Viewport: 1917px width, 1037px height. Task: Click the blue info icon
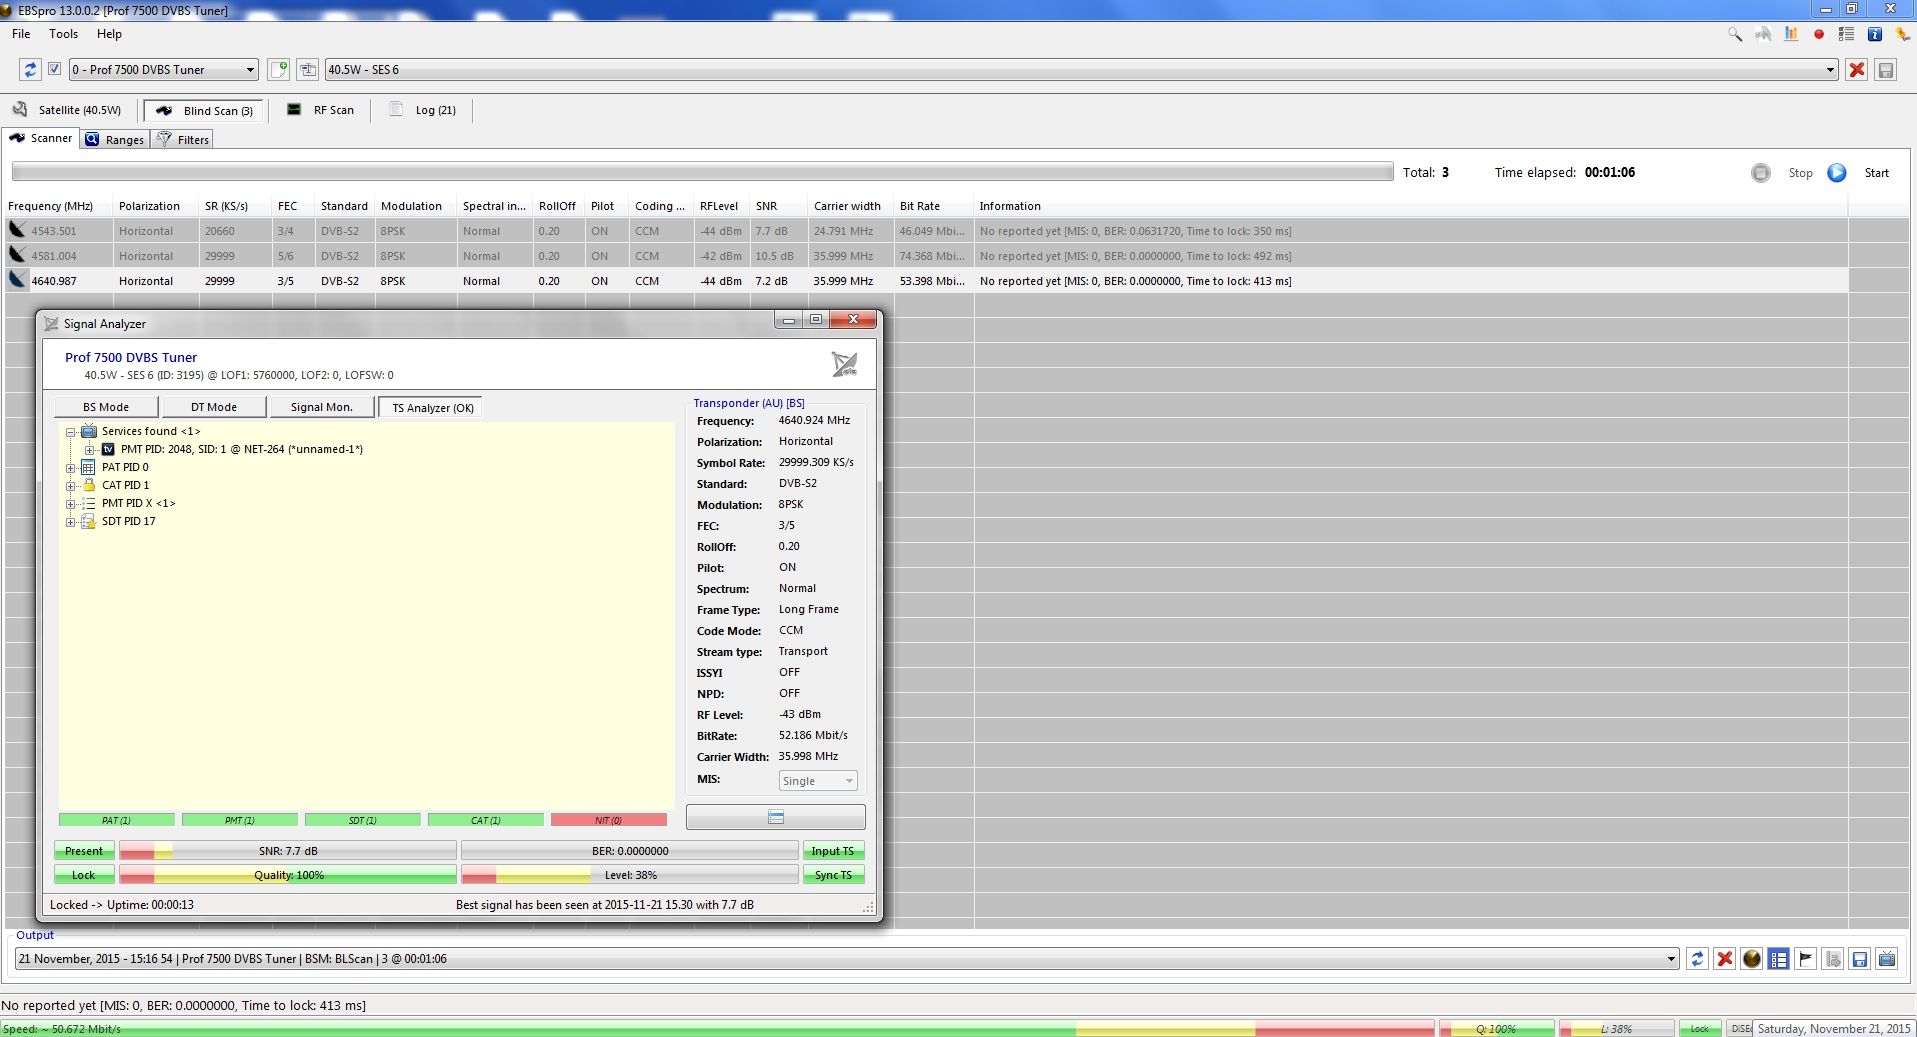coord(1875,34)
